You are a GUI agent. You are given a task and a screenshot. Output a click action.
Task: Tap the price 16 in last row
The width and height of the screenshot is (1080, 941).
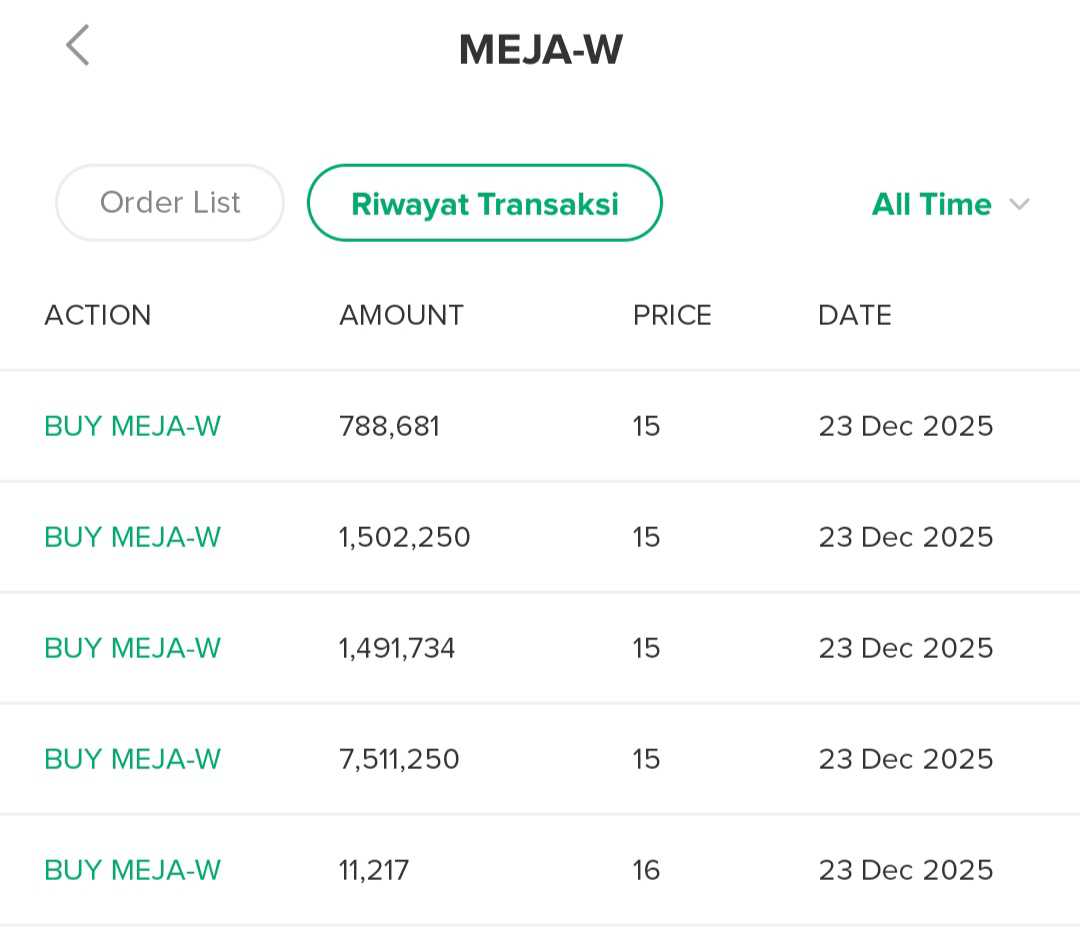tap(646, 871)
